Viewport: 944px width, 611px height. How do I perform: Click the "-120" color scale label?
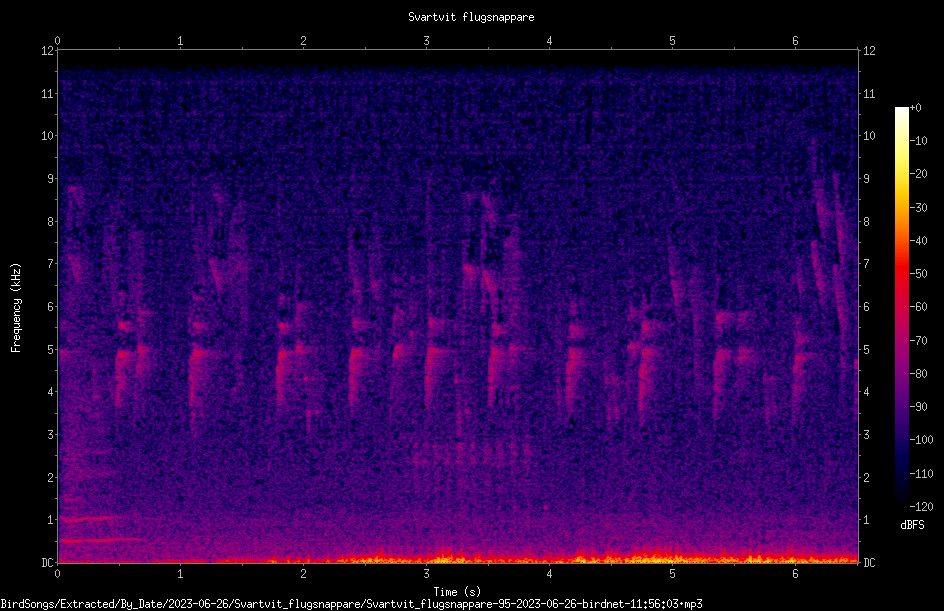pos(921,507)
